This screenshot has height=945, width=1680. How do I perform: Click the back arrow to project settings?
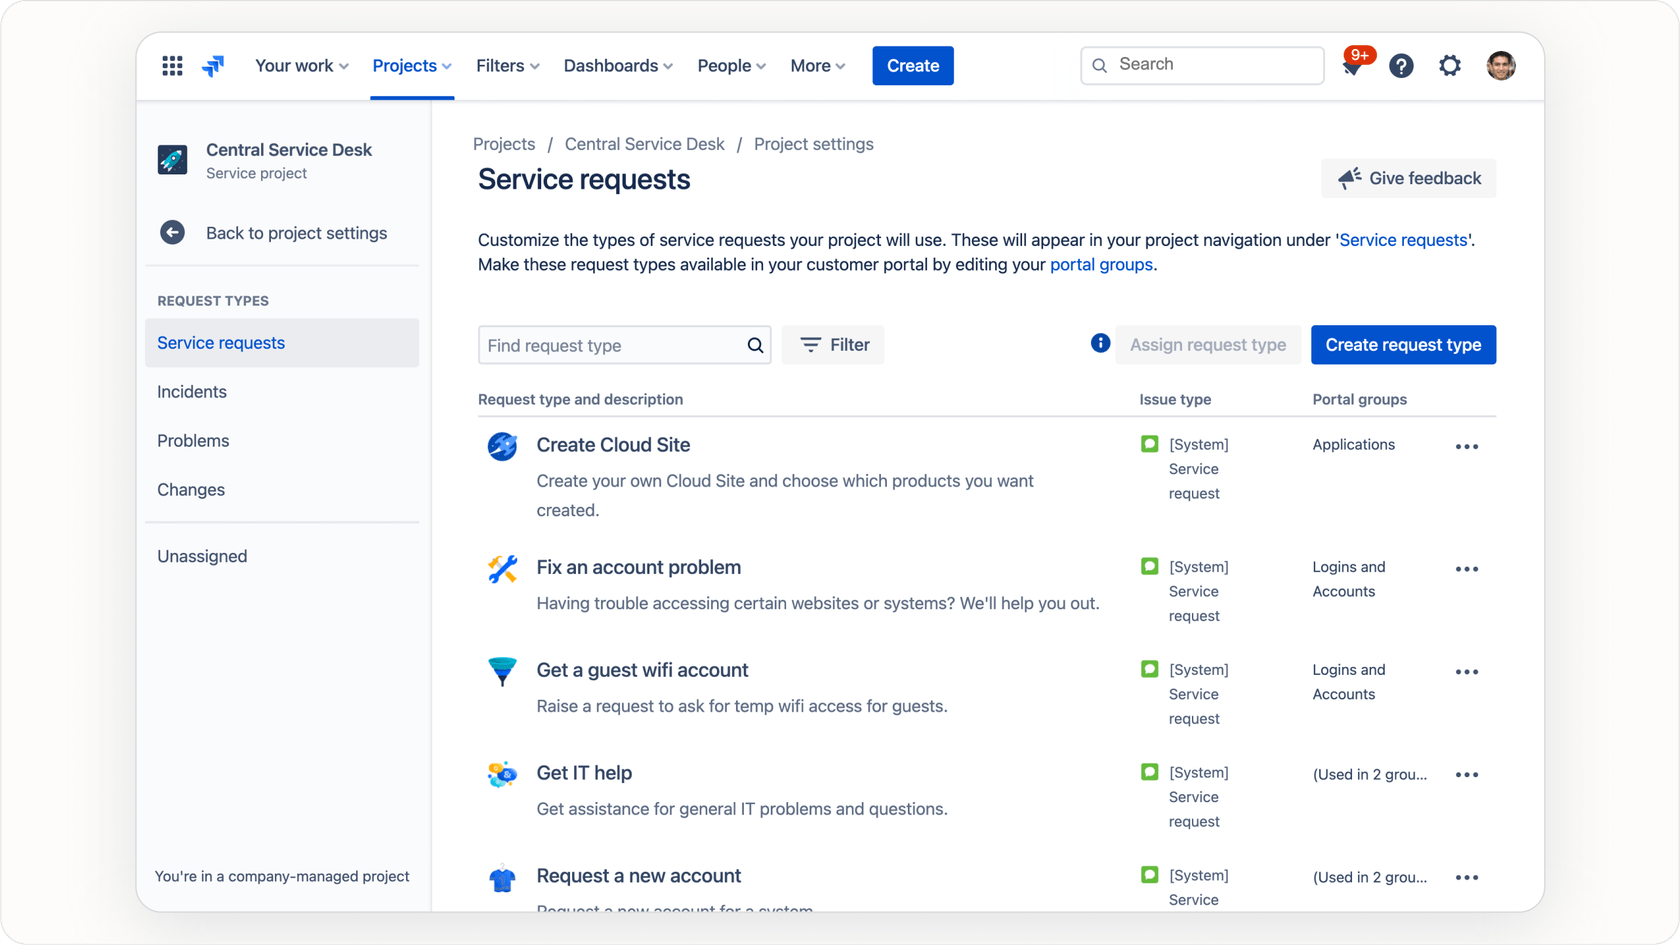172,232
